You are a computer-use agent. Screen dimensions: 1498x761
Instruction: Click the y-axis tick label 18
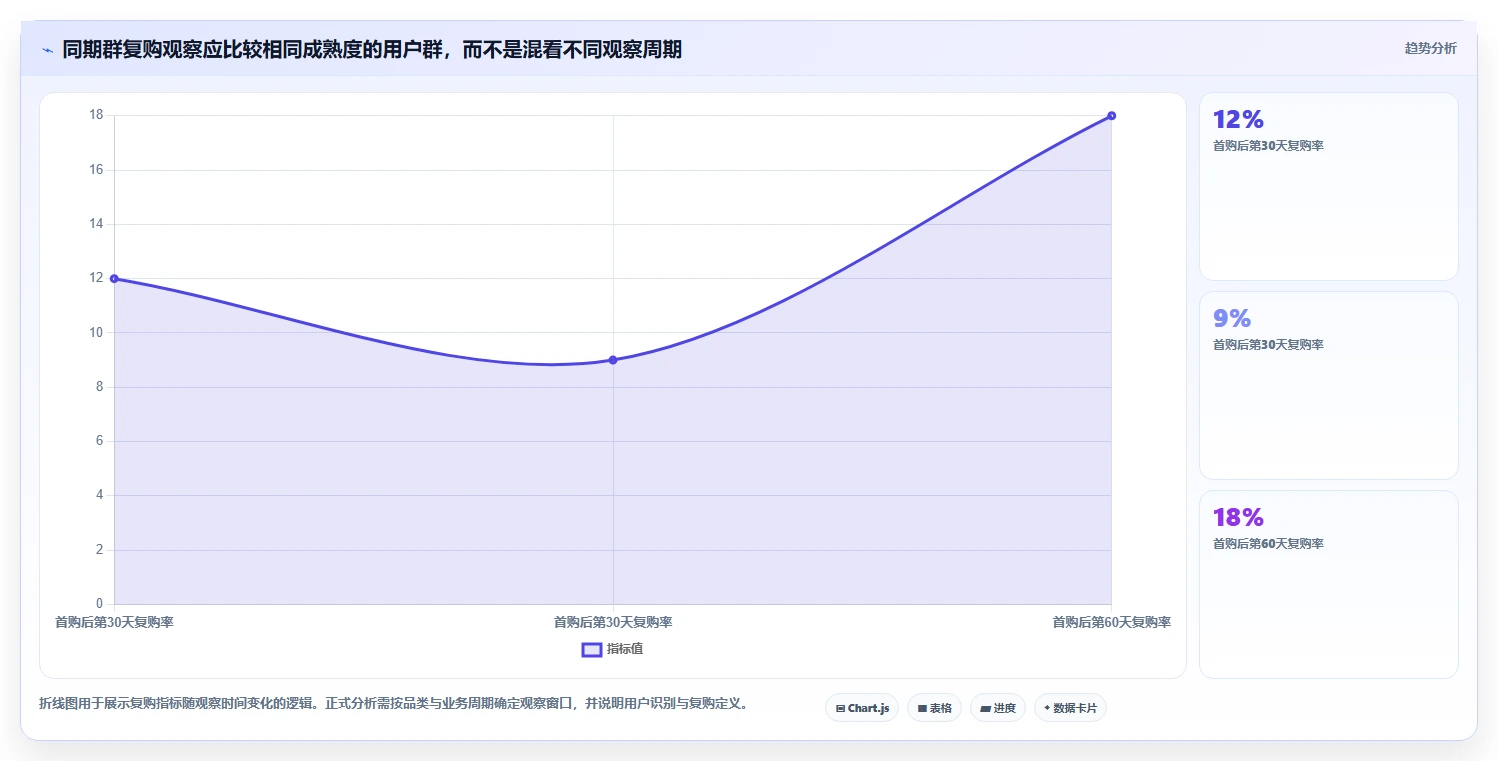coord(96,115)
